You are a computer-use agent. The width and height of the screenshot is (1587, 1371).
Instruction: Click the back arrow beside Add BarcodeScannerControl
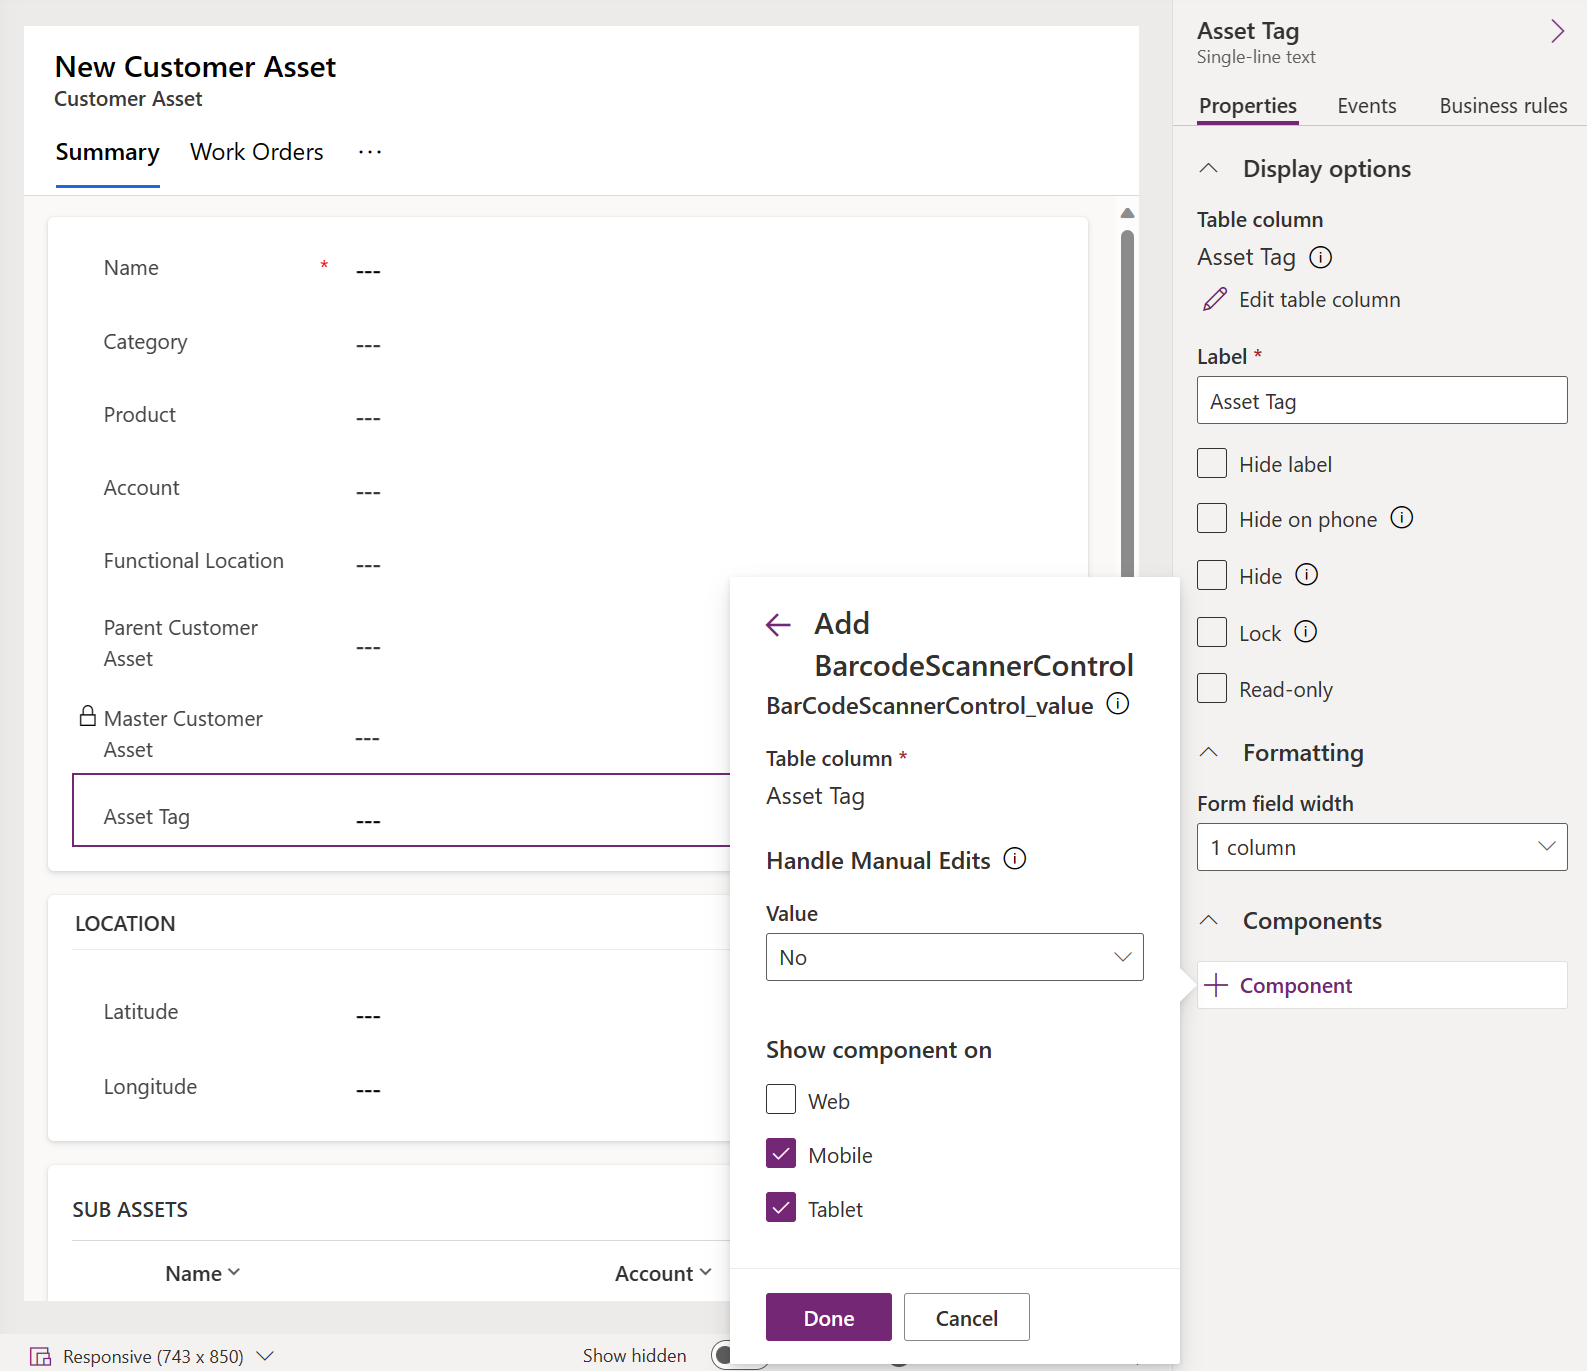(x=778, y=626)
